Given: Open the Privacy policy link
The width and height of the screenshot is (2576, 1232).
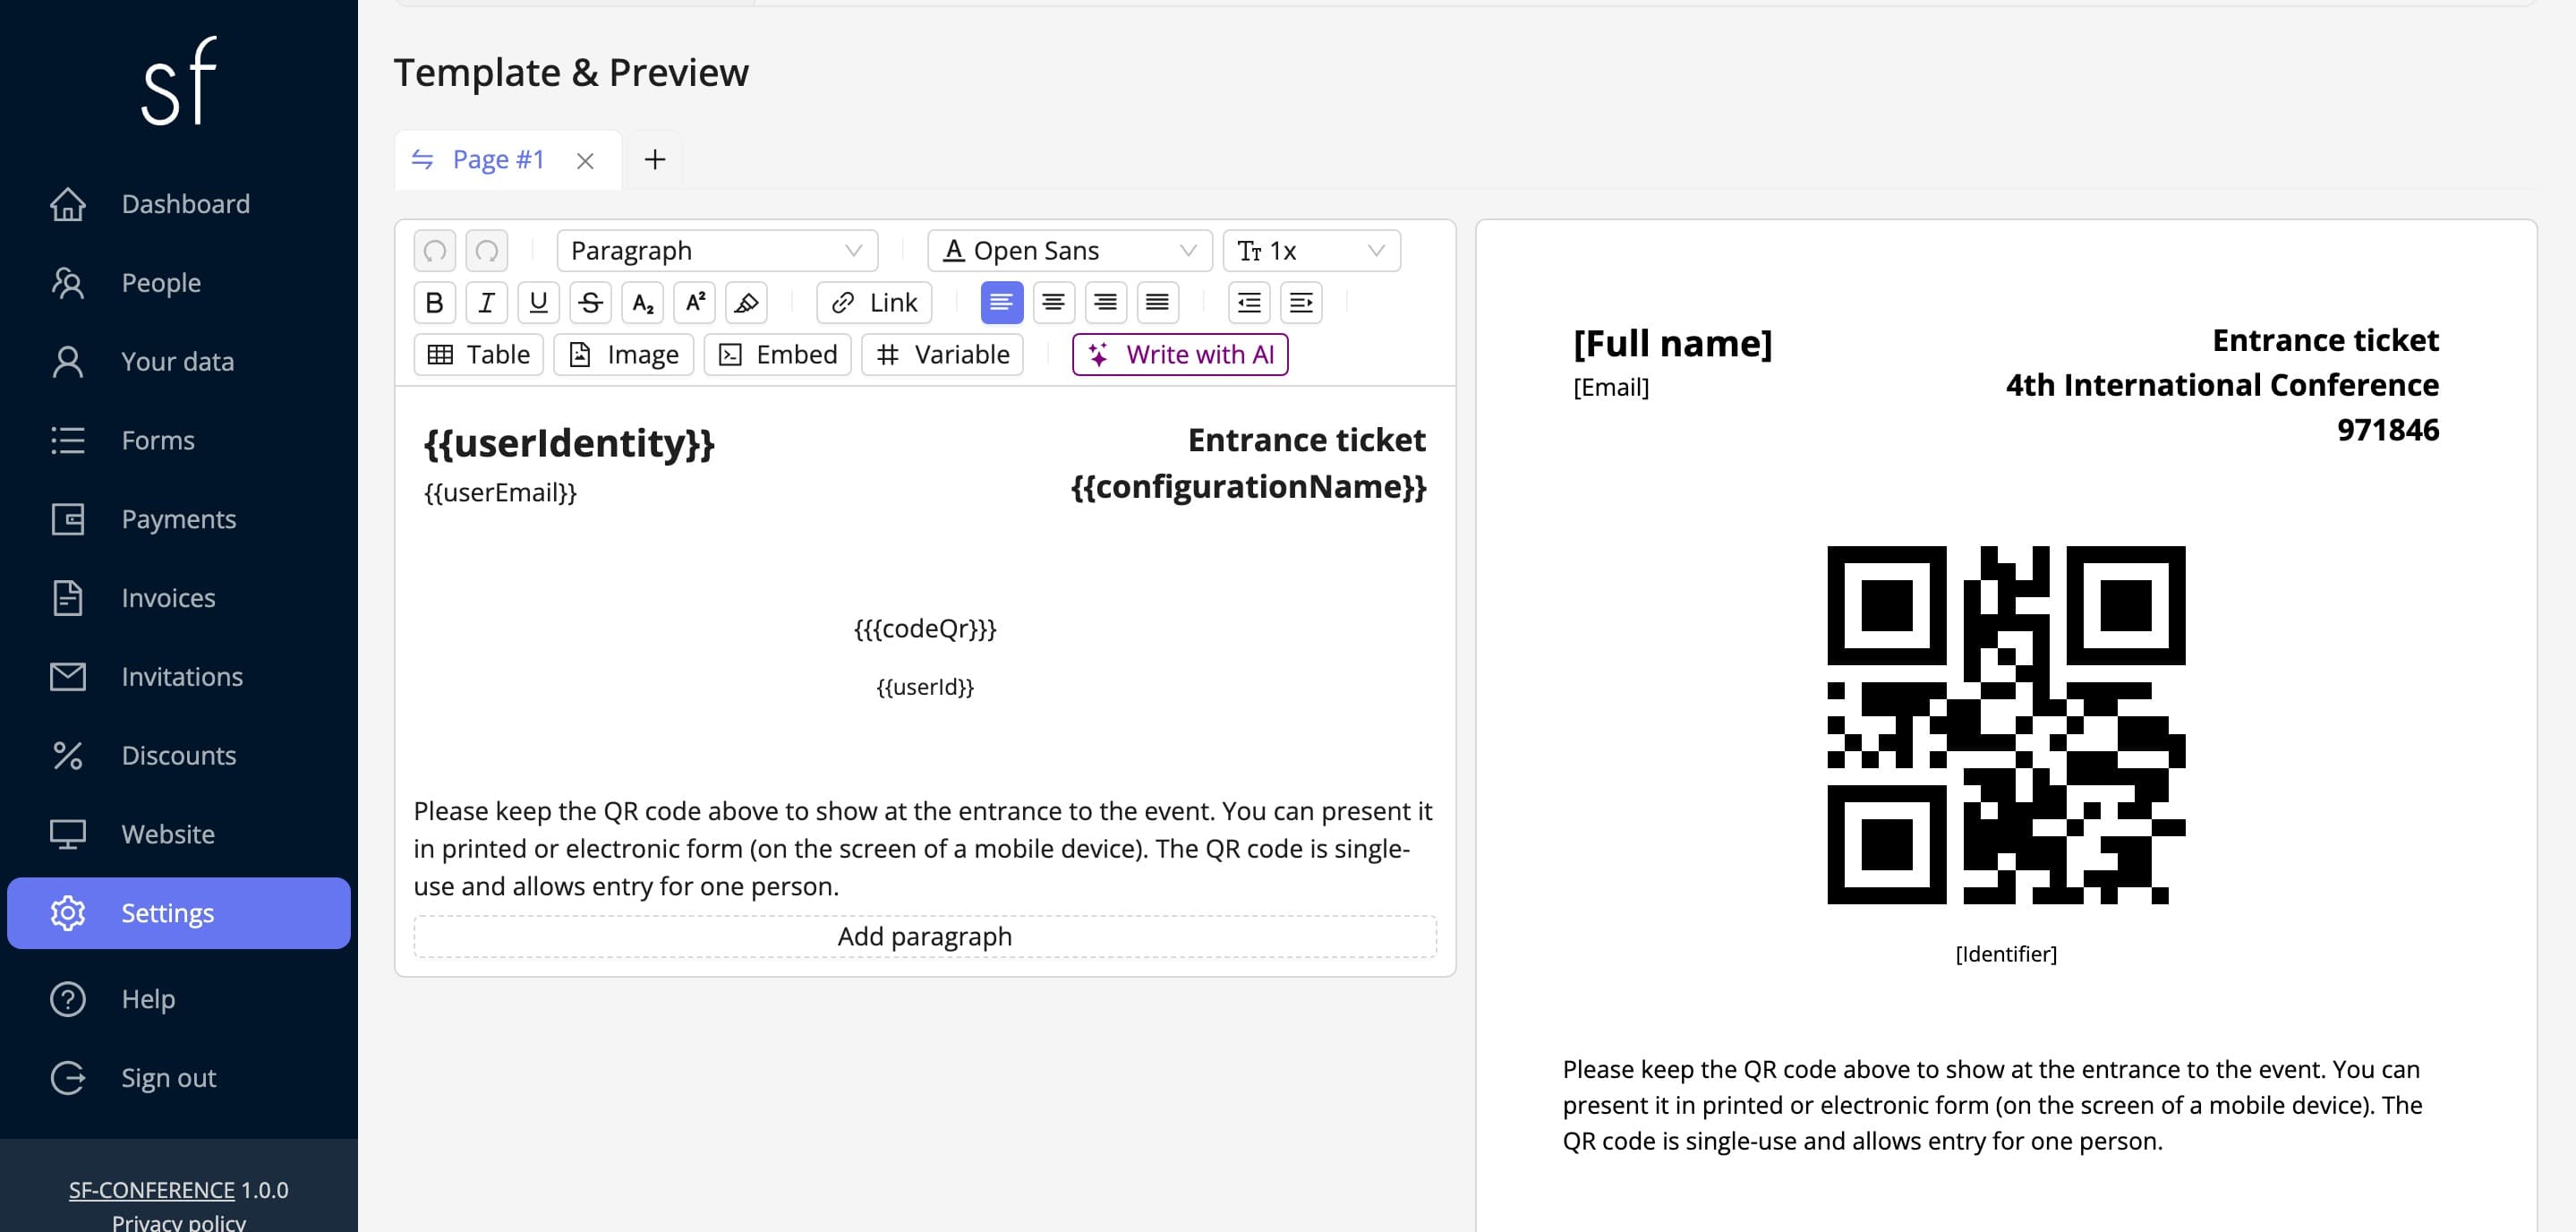Looking at the screenshot, I should coord(179,1222).
